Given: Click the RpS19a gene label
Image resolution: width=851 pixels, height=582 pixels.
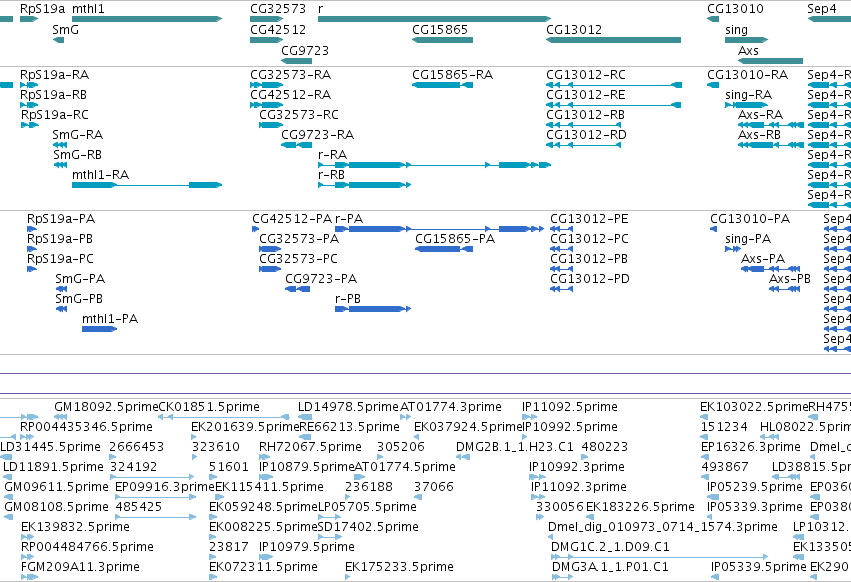Looking at the screenshot, I should point(42,9).
